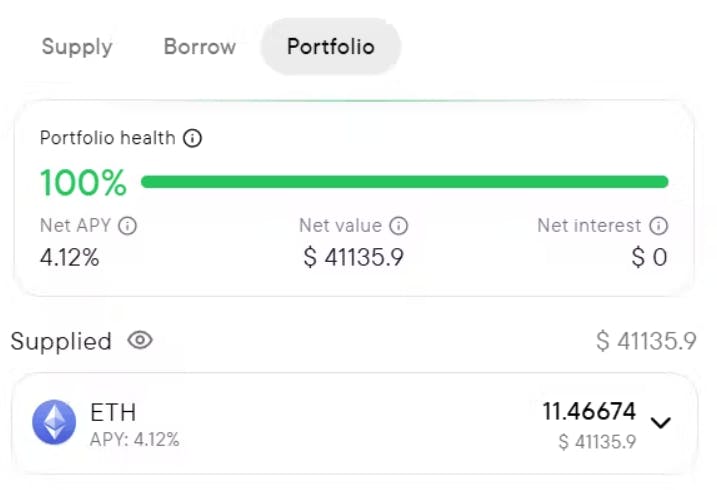Expand the ETH position chevron

661,422
